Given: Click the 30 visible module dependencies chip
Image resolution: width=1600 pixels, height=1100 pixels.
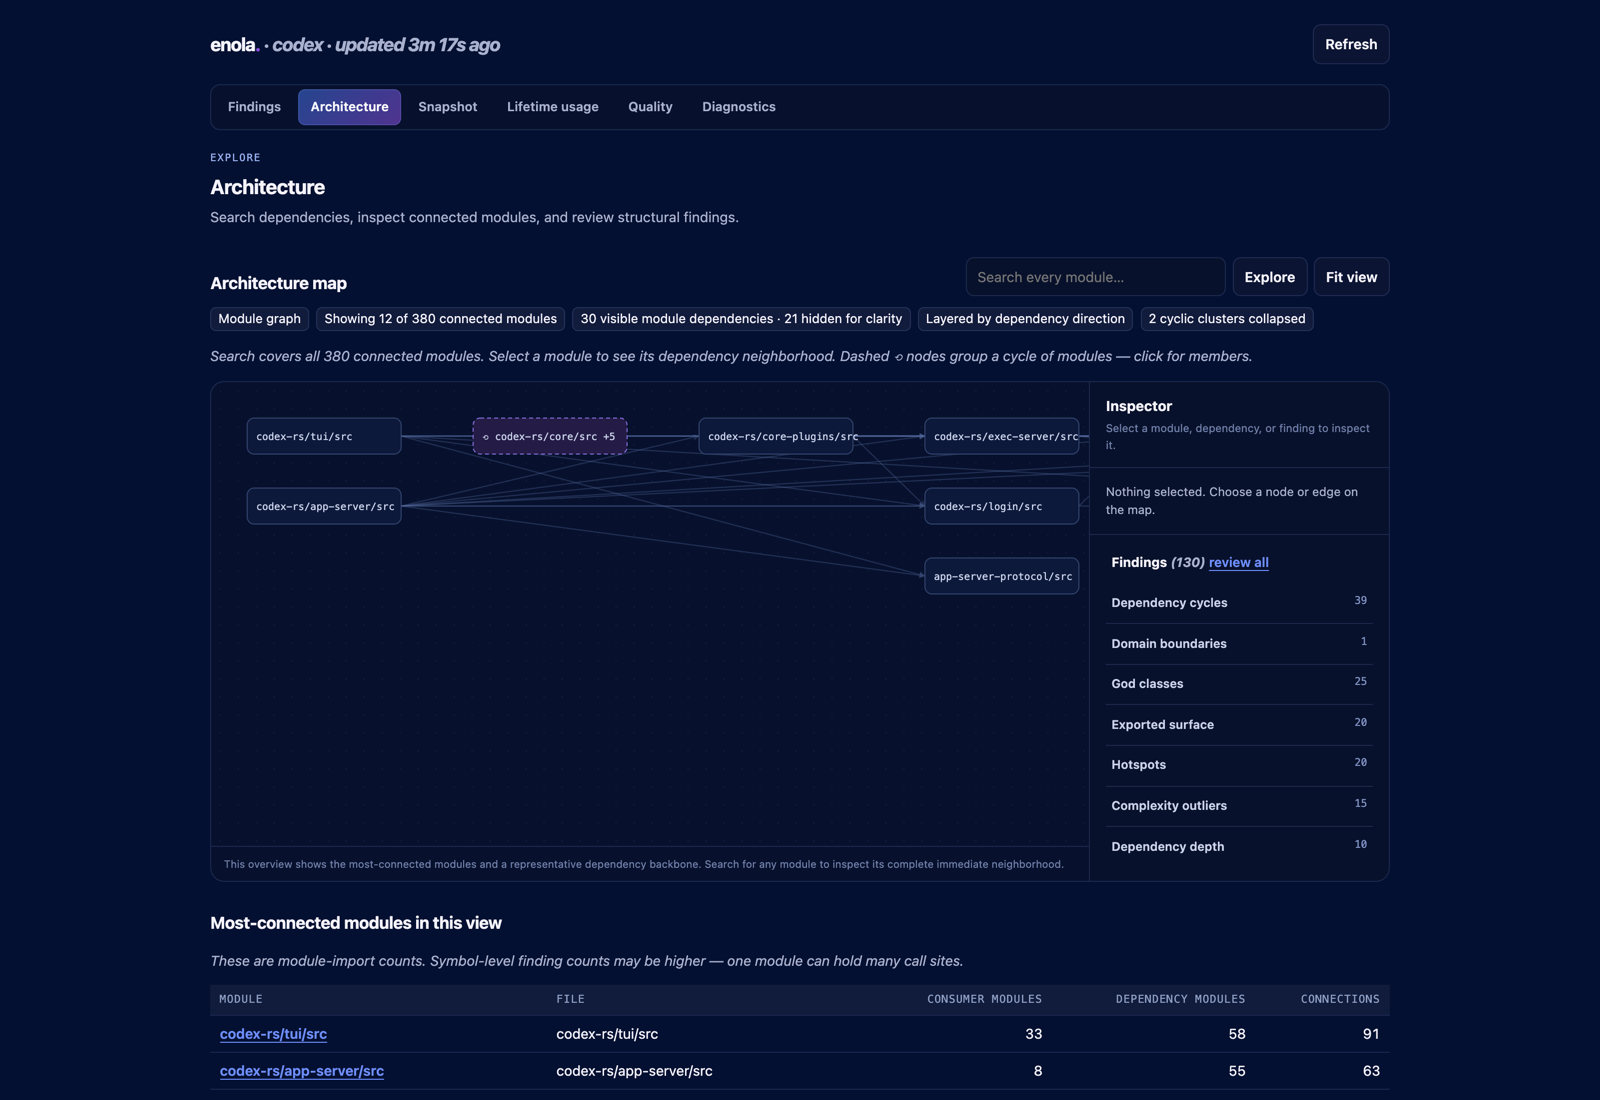Looking at the screenshot, I should [741, 319].
